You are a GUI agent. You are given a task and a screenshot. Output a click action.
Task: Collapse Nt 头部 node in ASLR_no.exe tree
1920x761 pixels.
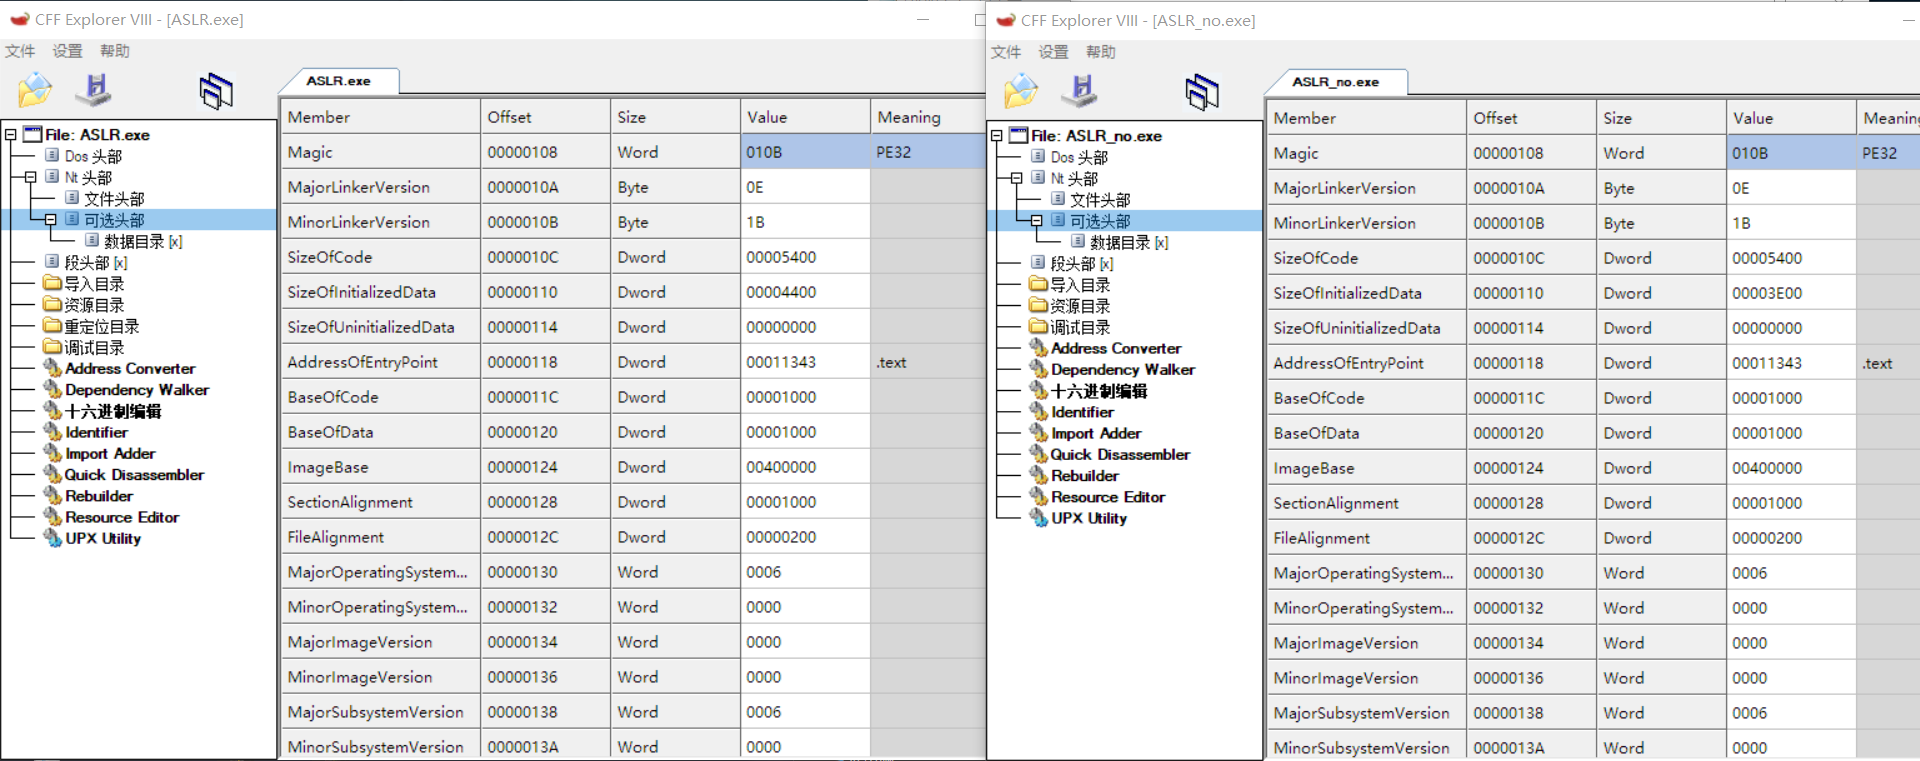(1017, 178)
